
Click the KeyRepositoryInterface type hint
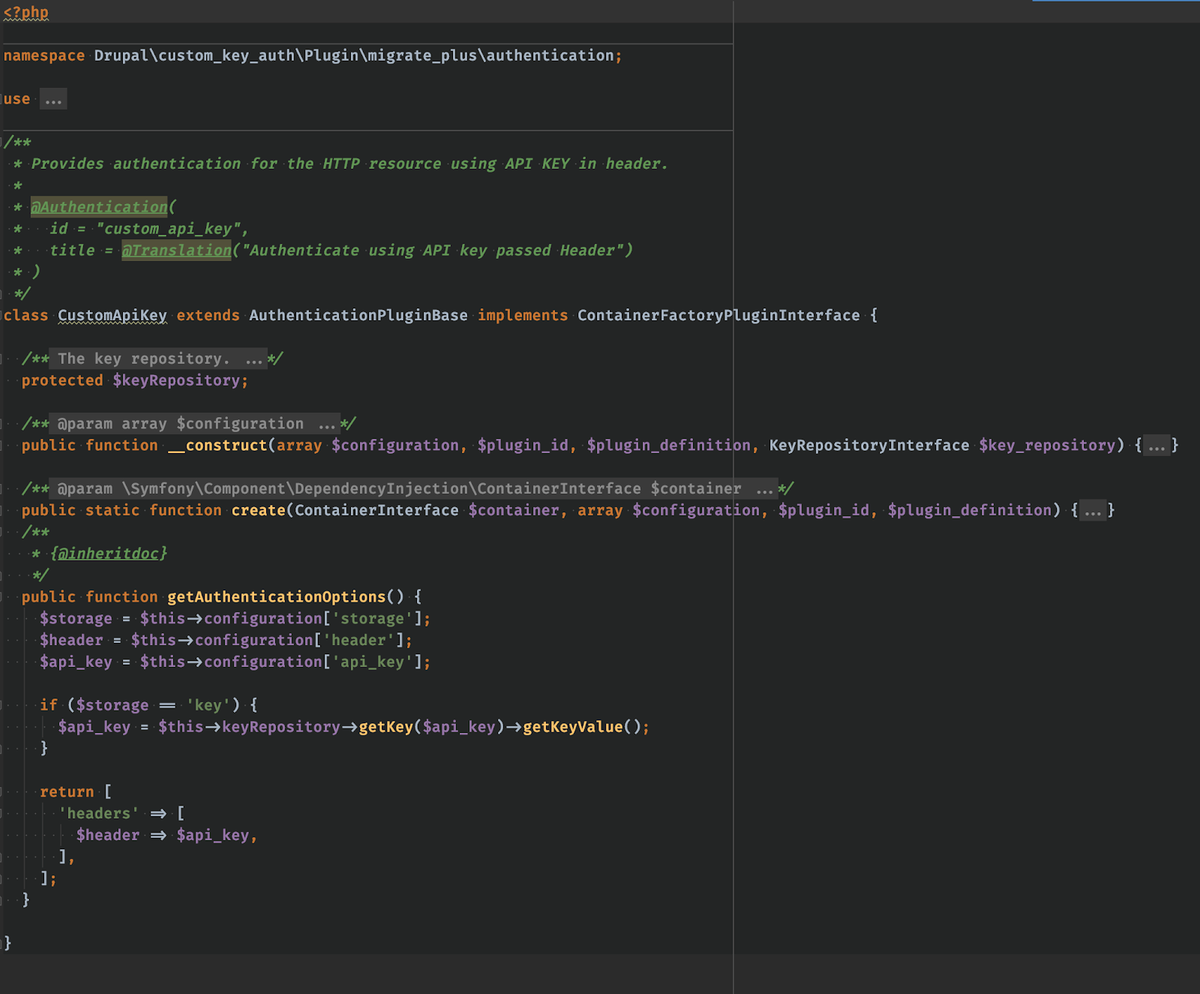(869, 445)
